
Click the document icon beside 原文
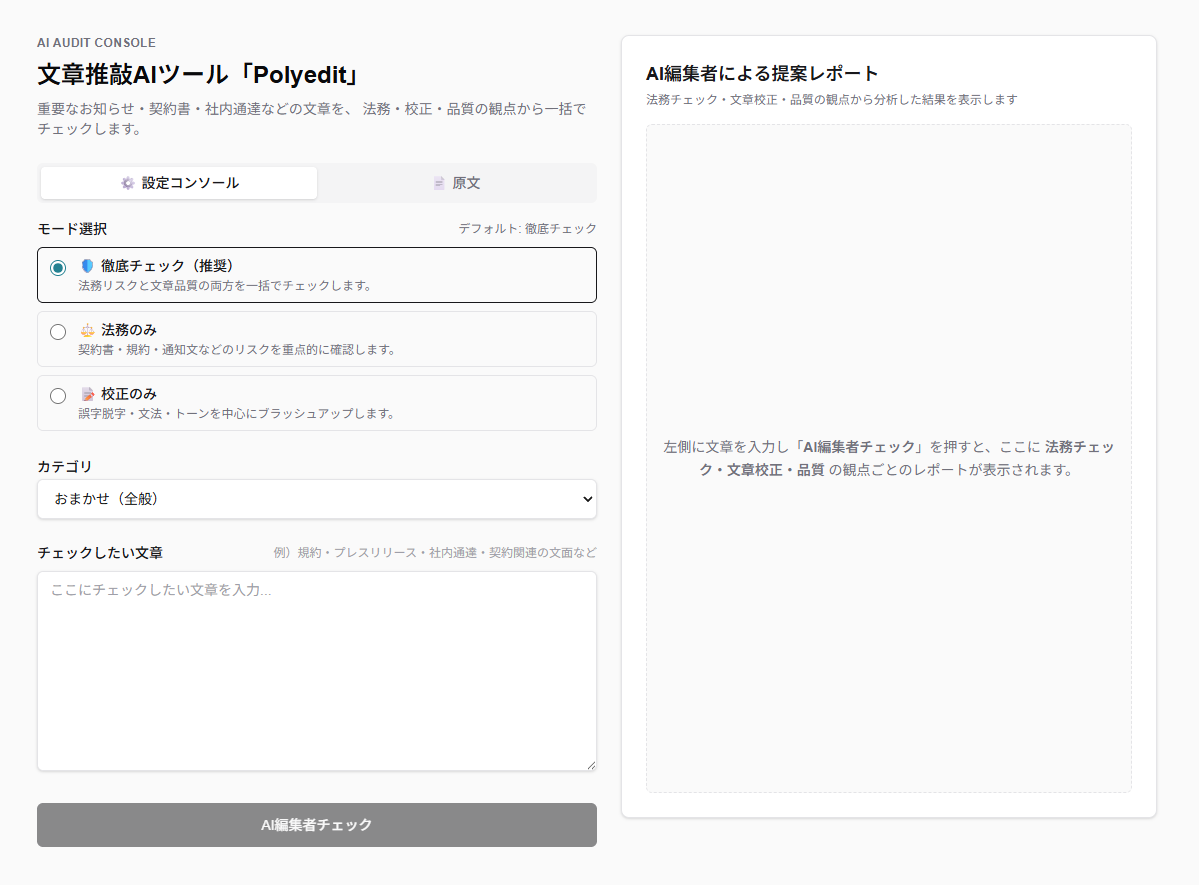(x=439, y=183)
